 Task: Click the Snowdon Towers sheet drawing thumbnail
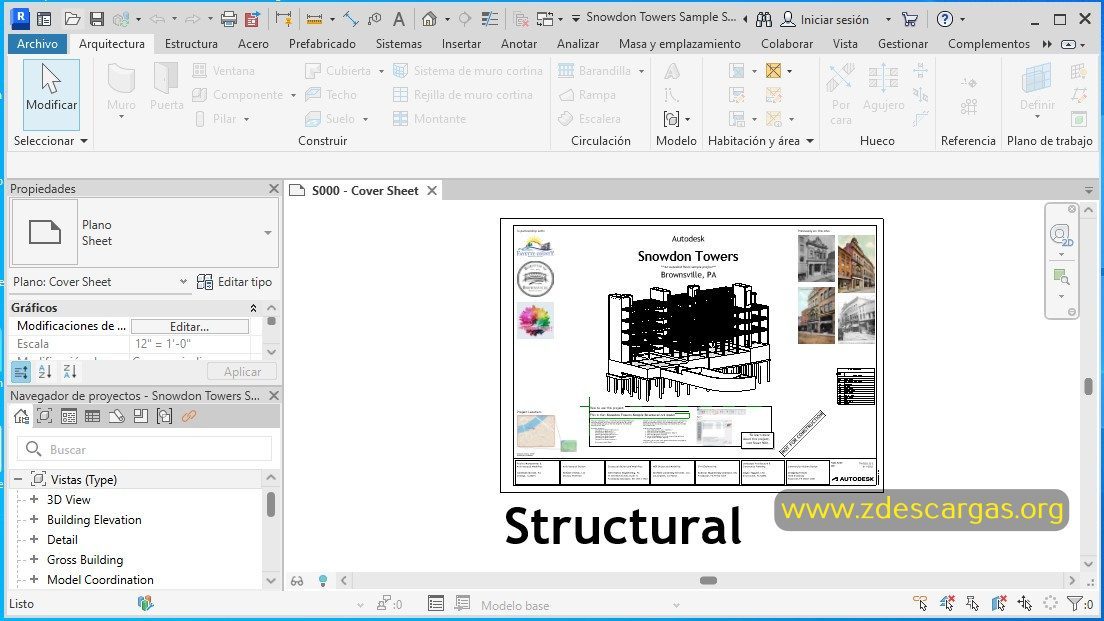(x=691, y=355)
